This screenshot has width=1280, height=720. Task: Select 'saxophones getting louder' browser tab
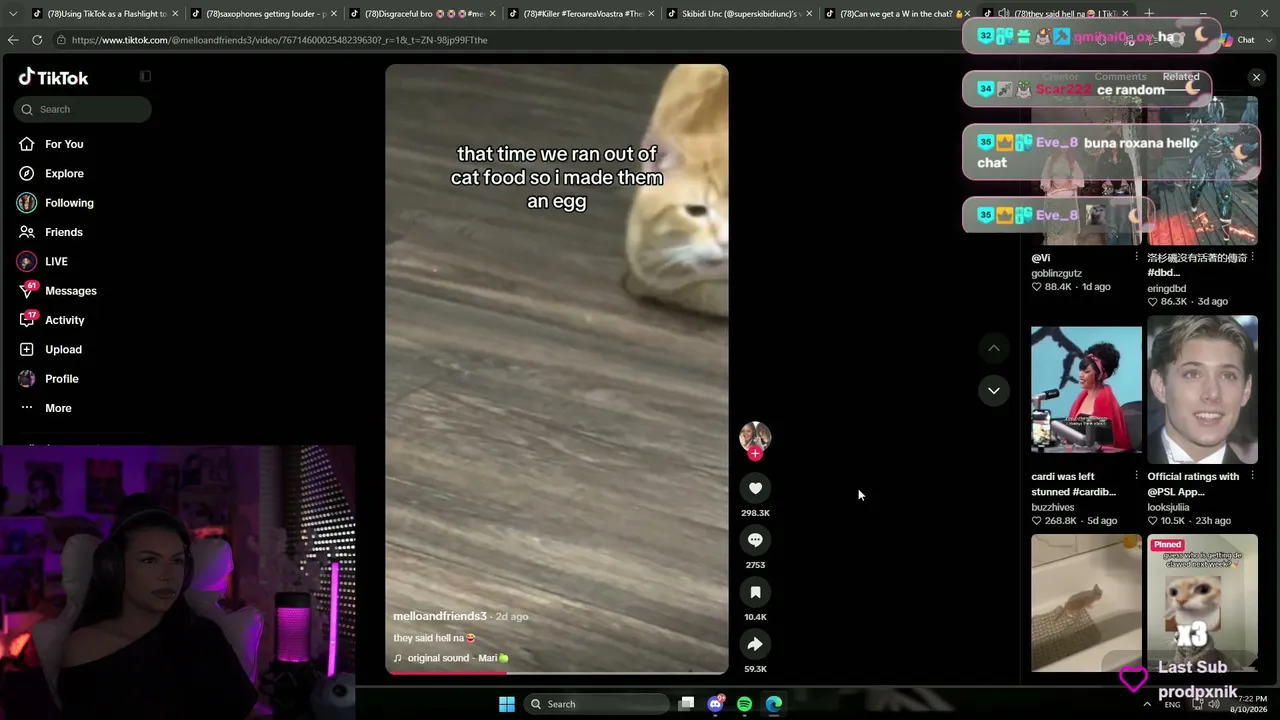(x=264, y=14)
